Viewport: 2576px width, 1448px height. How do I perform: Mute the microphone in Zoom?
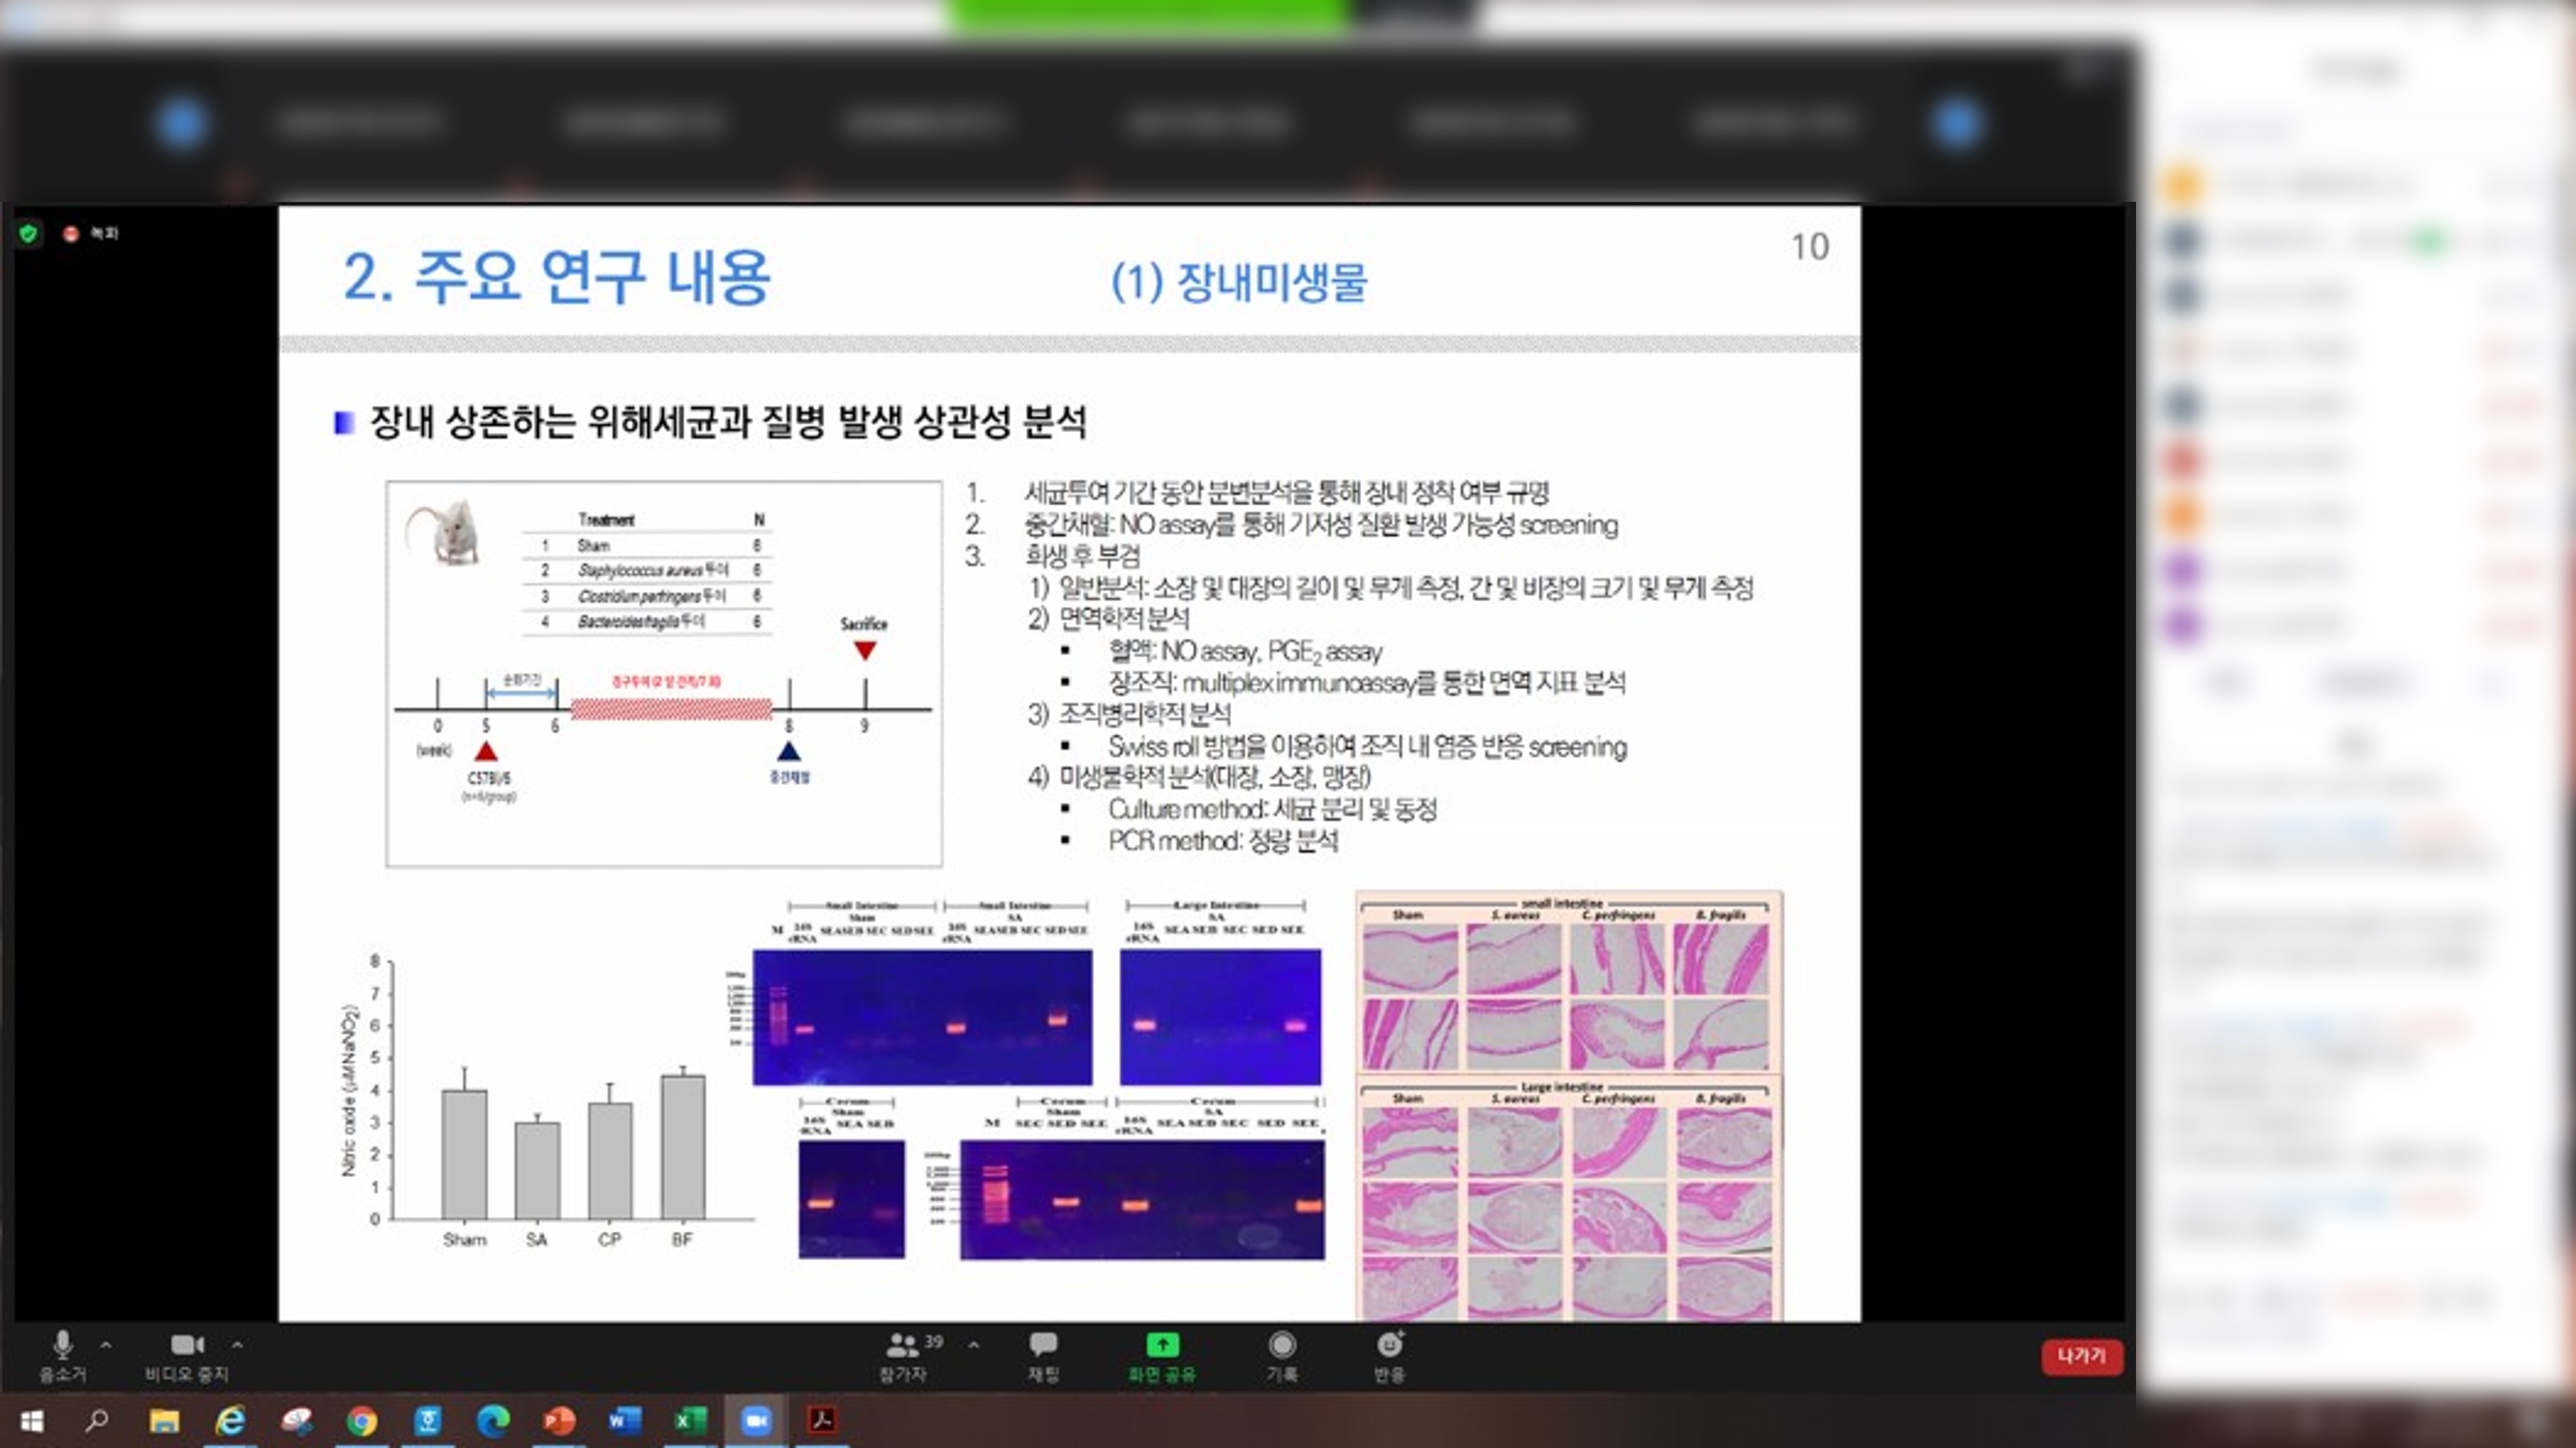click(x=62, y=1356)
